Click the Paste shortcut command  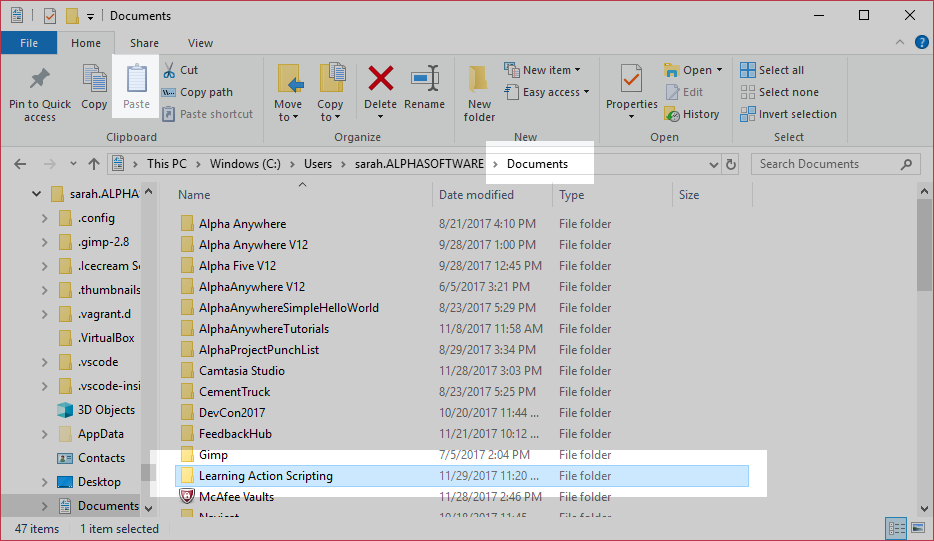point(207,114)
